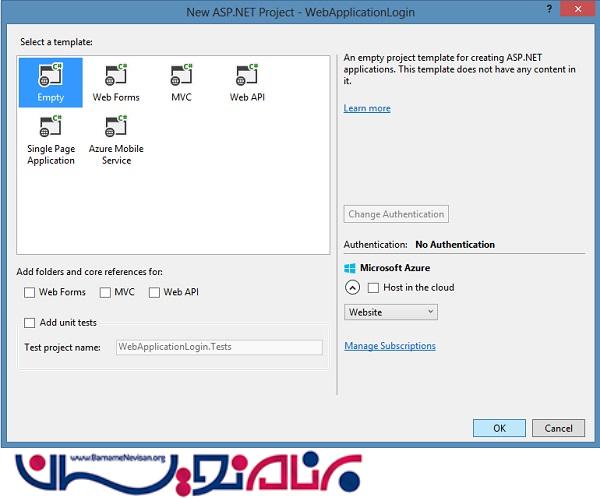Image resolution: width=600 pixels, height=498 pixels.
Task: Click the 'Microsoft Azure' heading text
Action: 395,268
